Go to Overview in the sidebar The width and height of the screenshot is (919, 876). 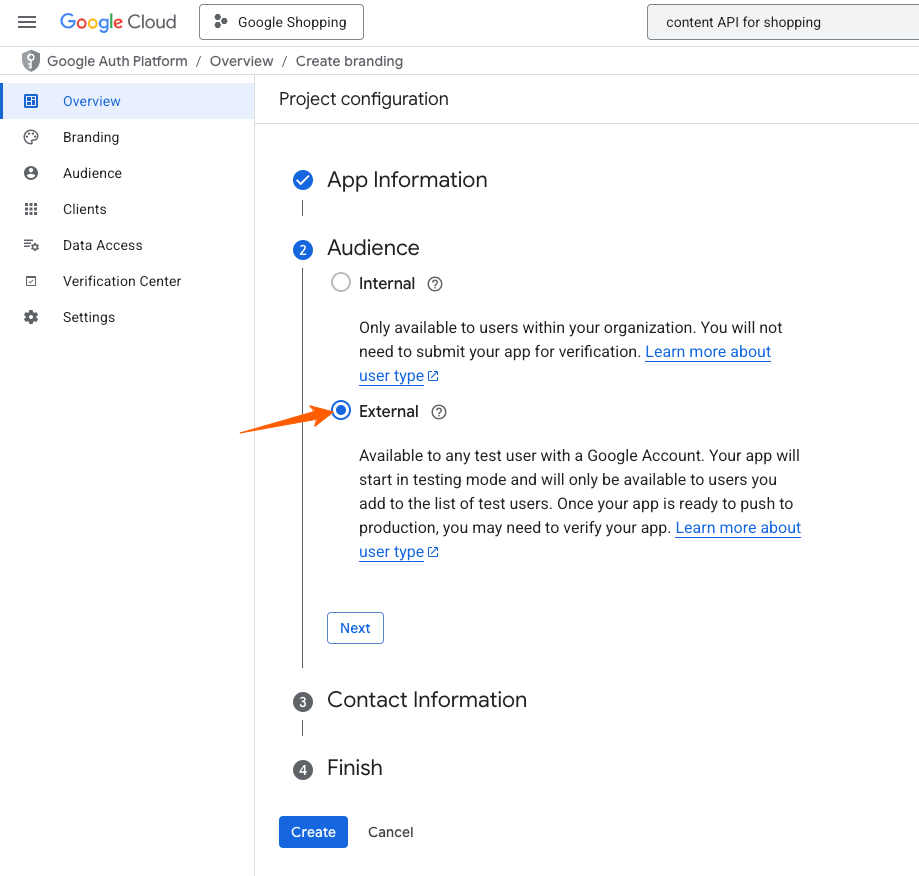point(92,101)
